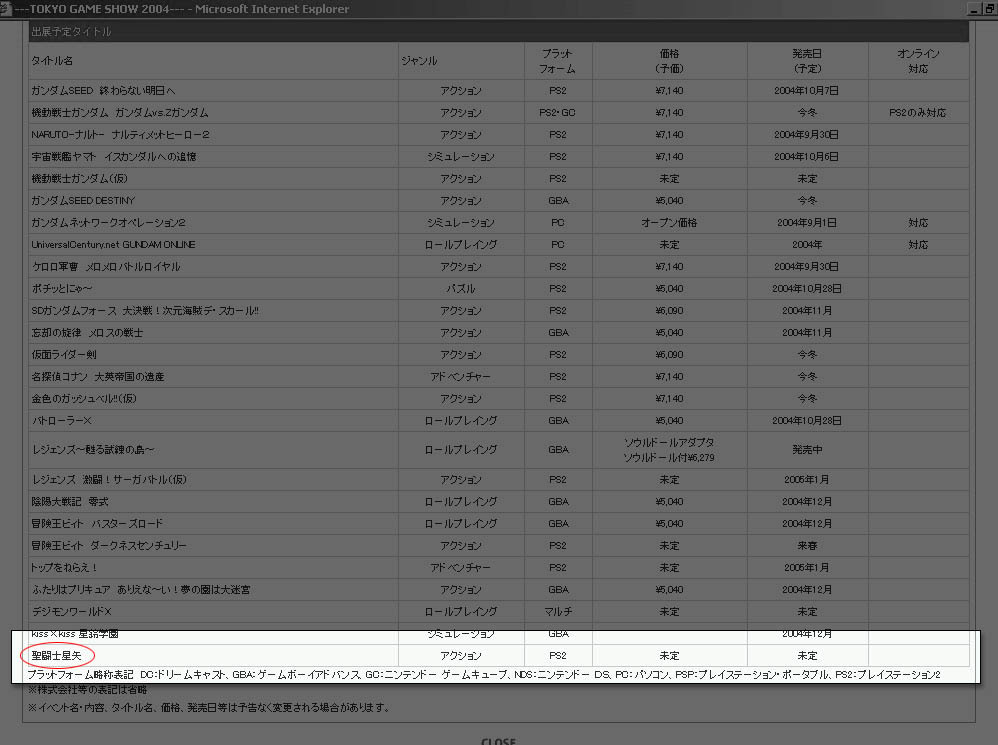Click title 'UniversalCentury.net GUNDAM ONLINE'
This screenshot has height=745, width=998.
(113, 244)
